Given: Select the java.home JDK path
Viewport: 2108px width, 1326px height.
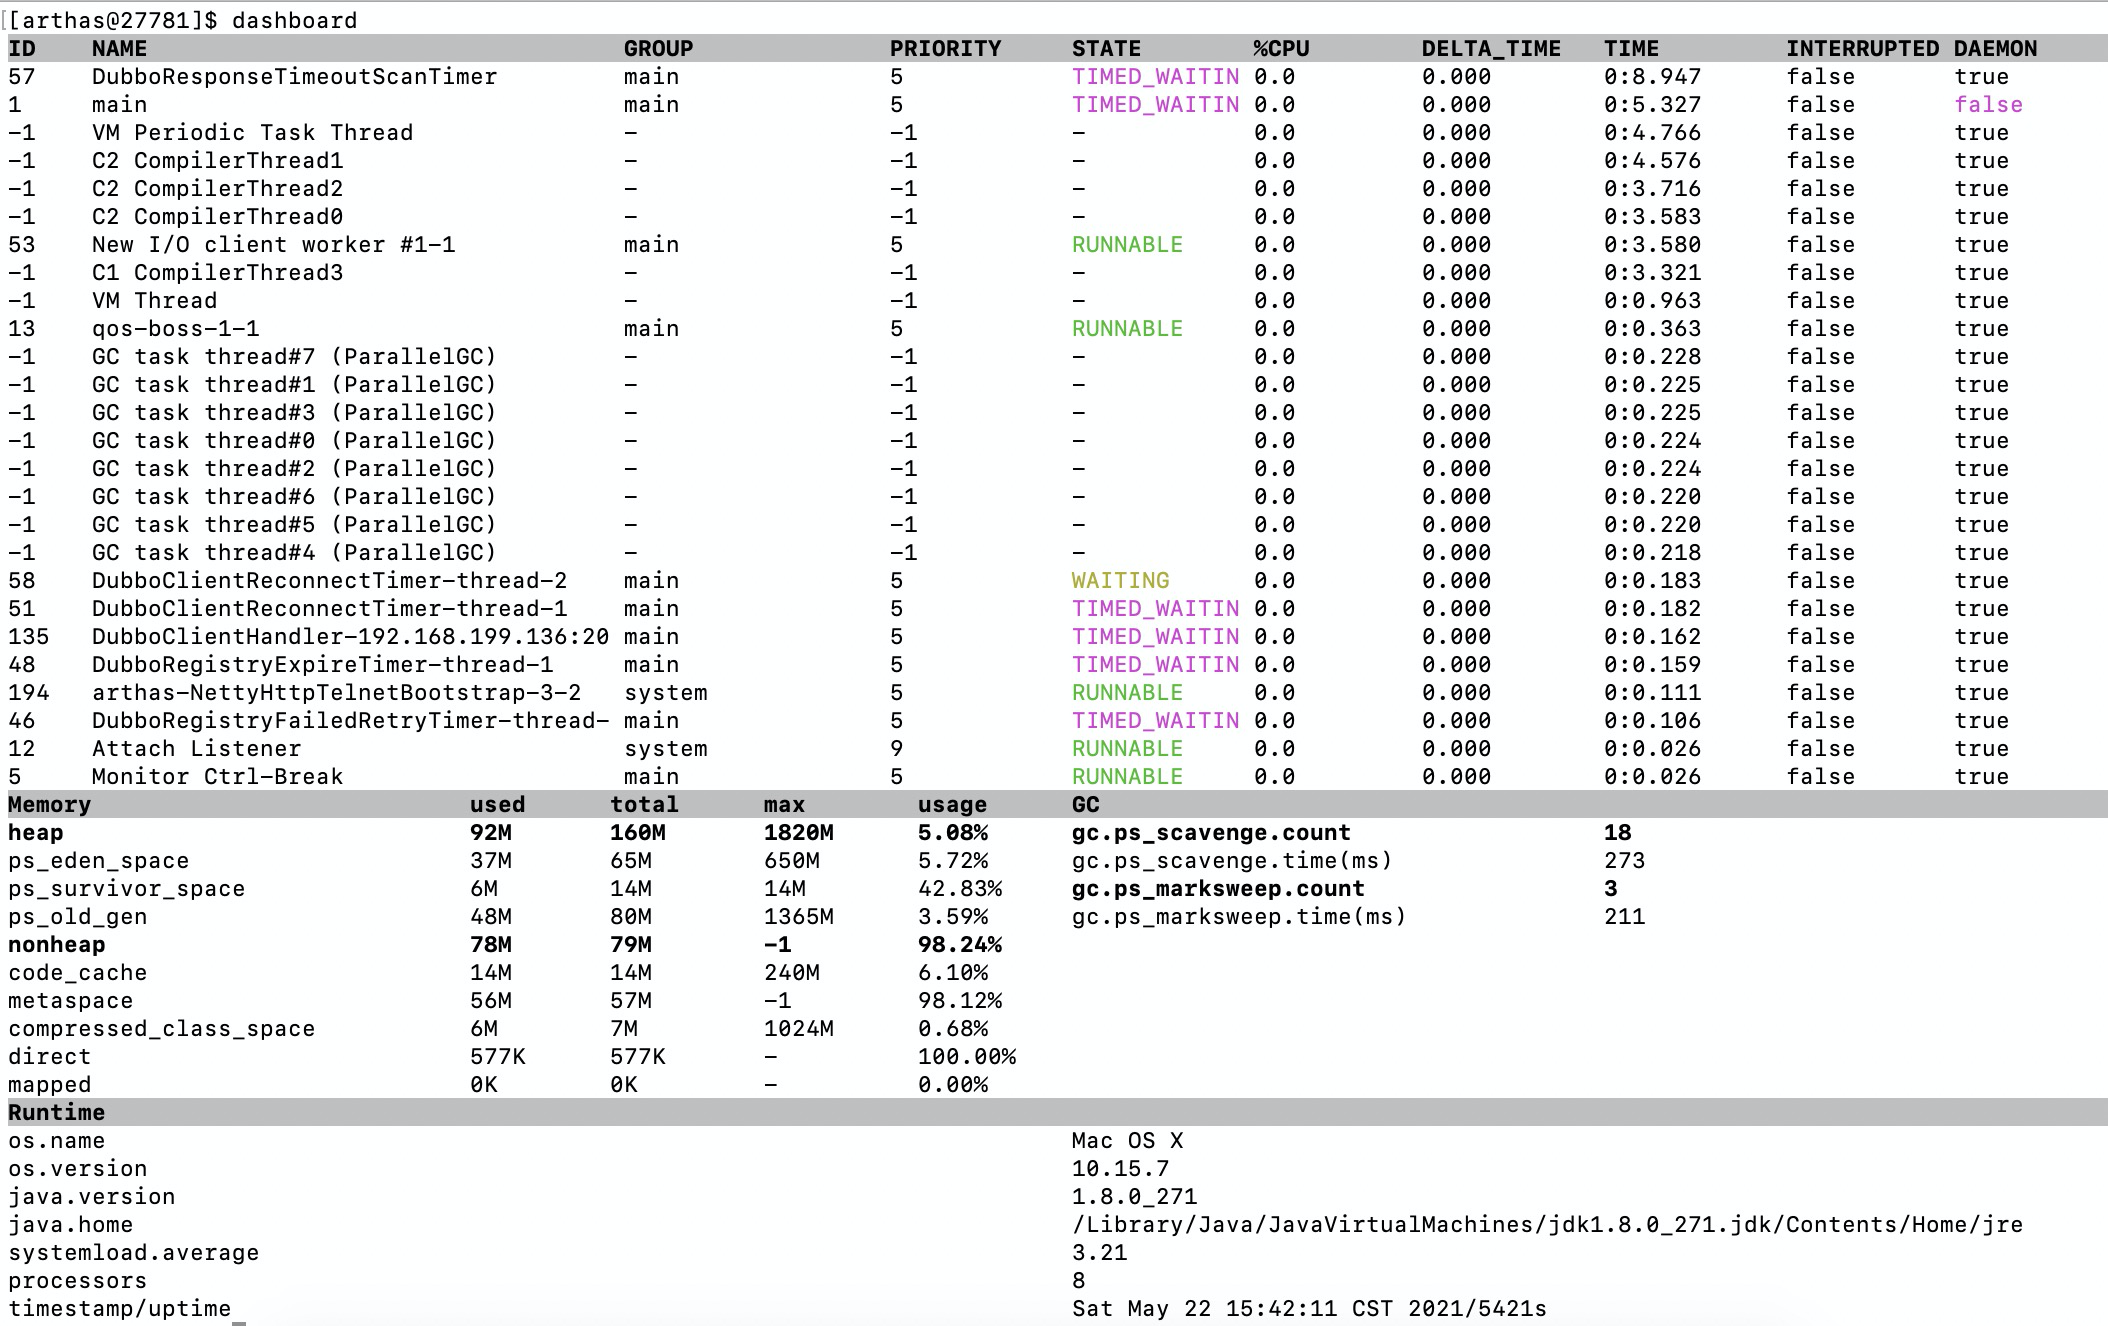Looking at the screenshot, I should 1547,1224.
